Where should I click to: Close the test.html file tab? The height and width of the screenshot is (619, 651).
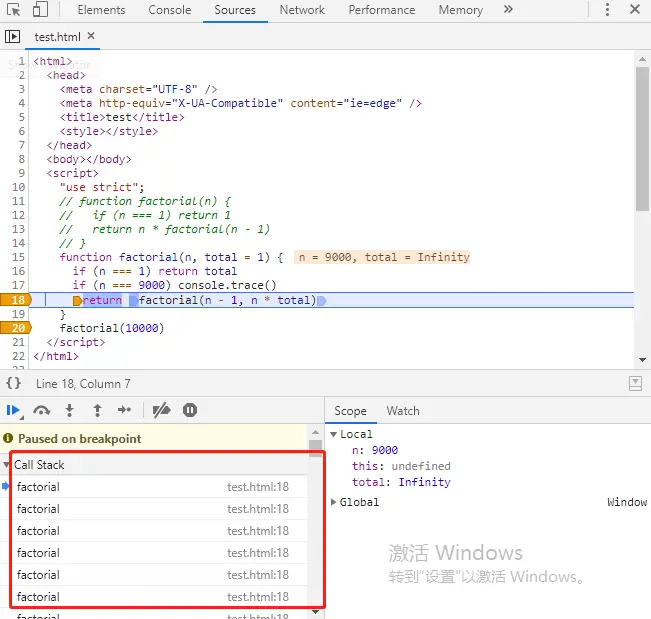click(91, 36)
